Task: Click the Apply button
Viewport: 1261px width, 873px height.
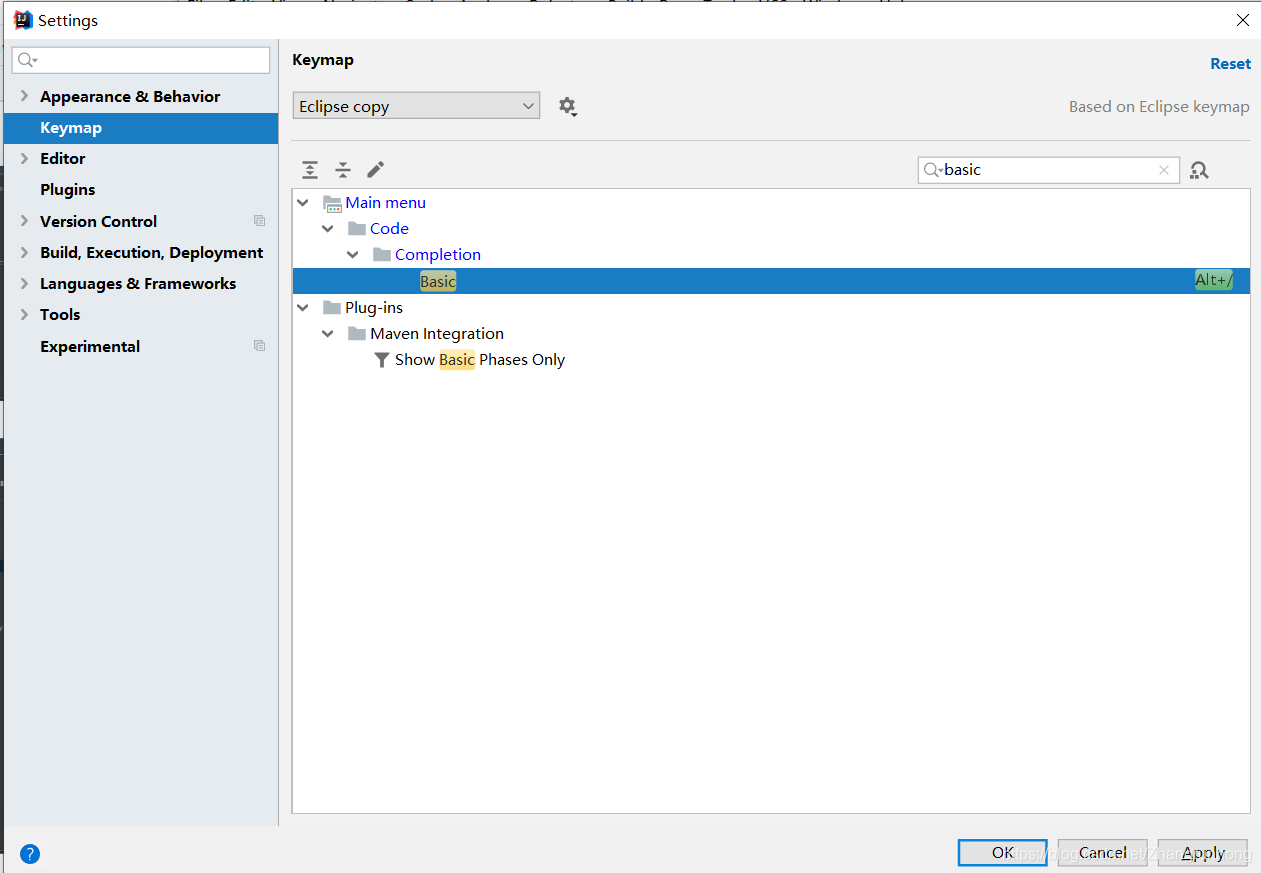Action: click(1203, 853)
